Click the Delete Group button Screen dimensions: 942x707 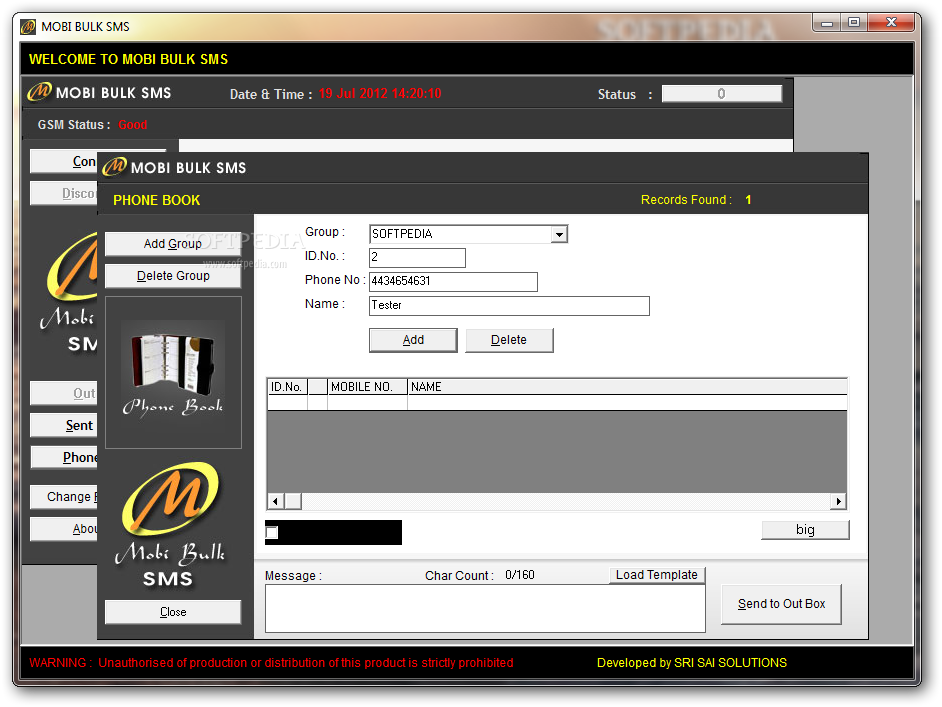[x=173, y=276]
